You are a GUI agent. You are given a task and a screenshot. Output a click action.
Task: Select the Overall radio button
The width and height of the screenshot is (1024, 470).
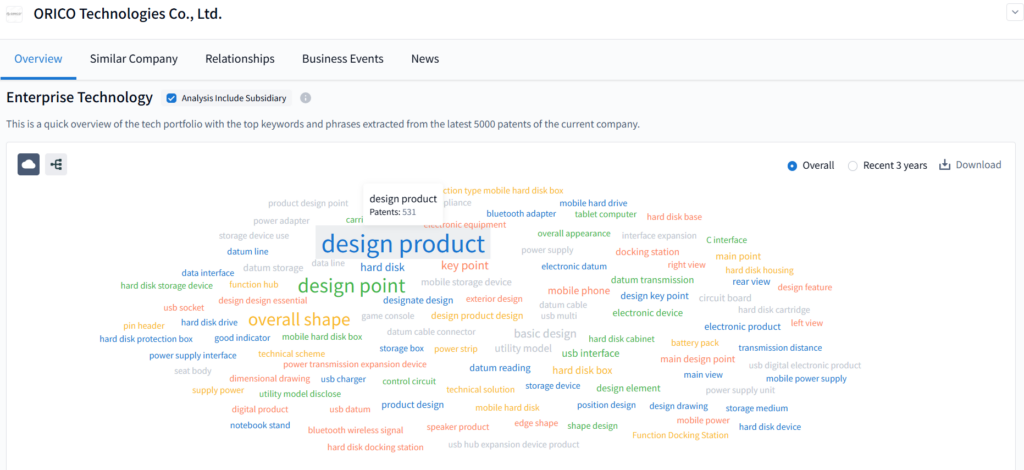point(793,165)
